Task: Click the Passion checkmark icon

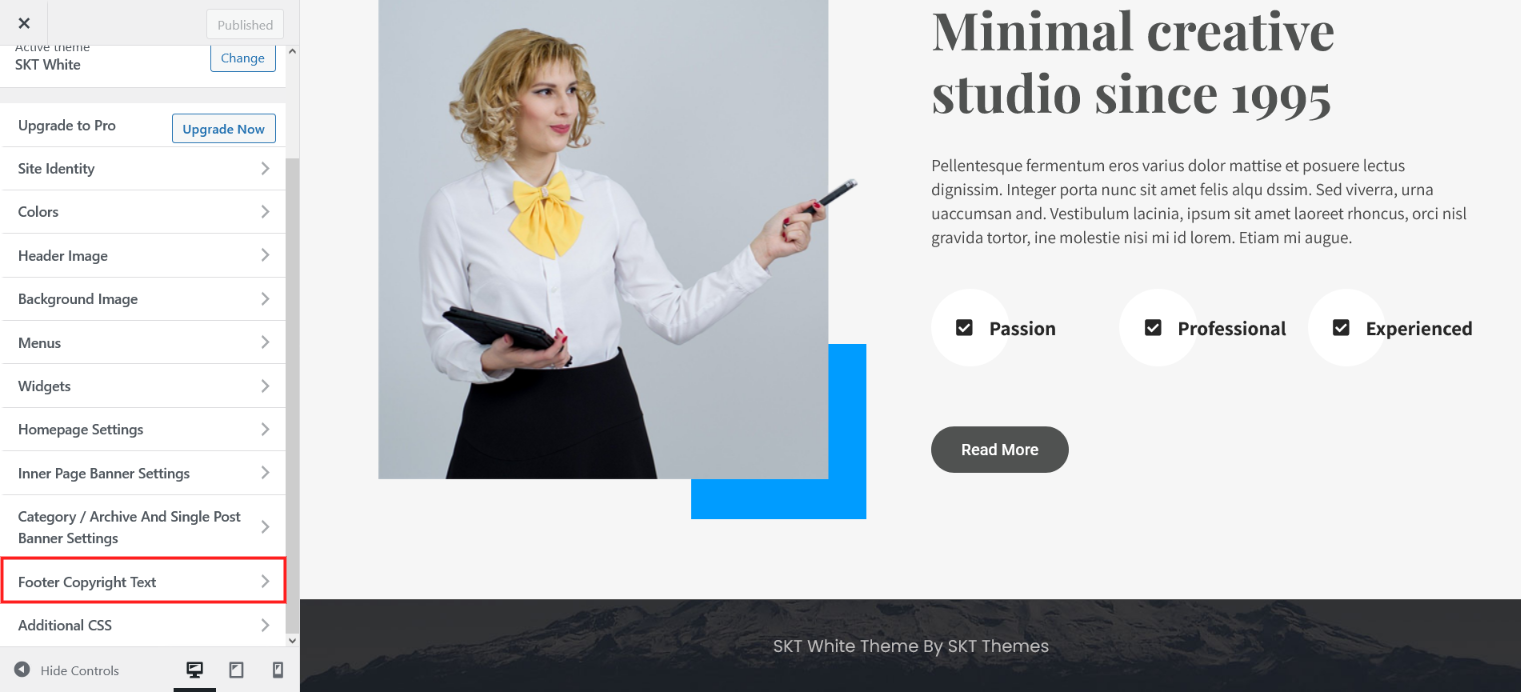Action: (964, 327)
